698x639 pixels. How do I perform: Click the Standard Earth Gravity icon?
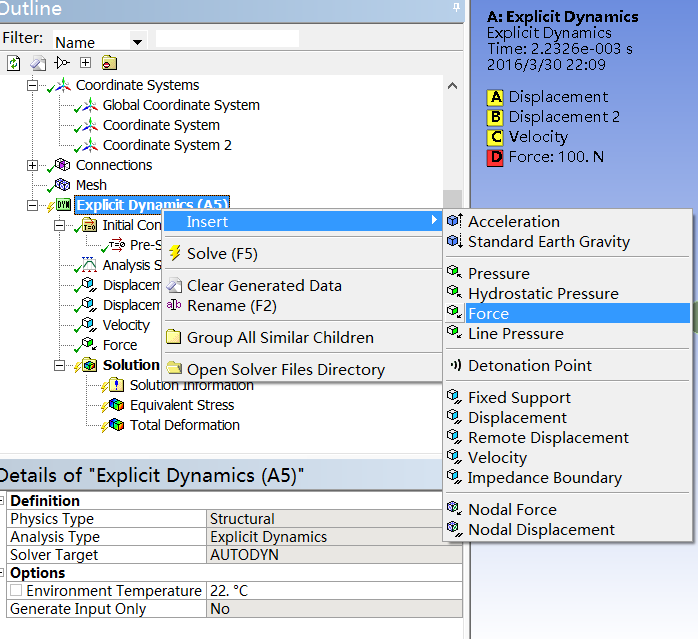click(455, 242)
